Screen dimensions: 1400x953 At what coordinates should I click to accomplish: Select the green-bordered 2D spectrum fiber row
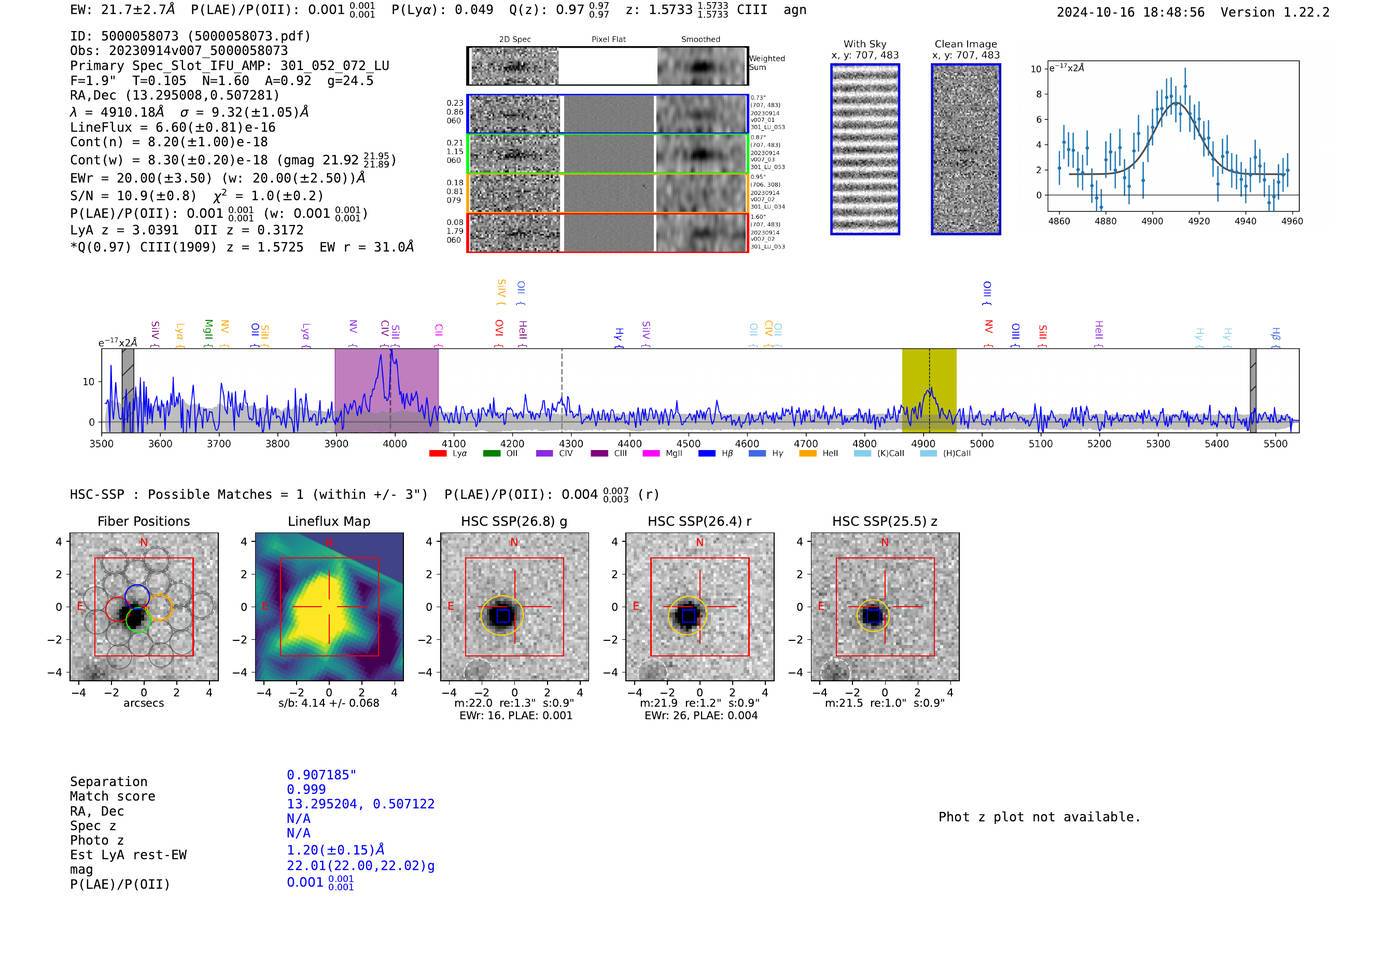tap(607, 154)
